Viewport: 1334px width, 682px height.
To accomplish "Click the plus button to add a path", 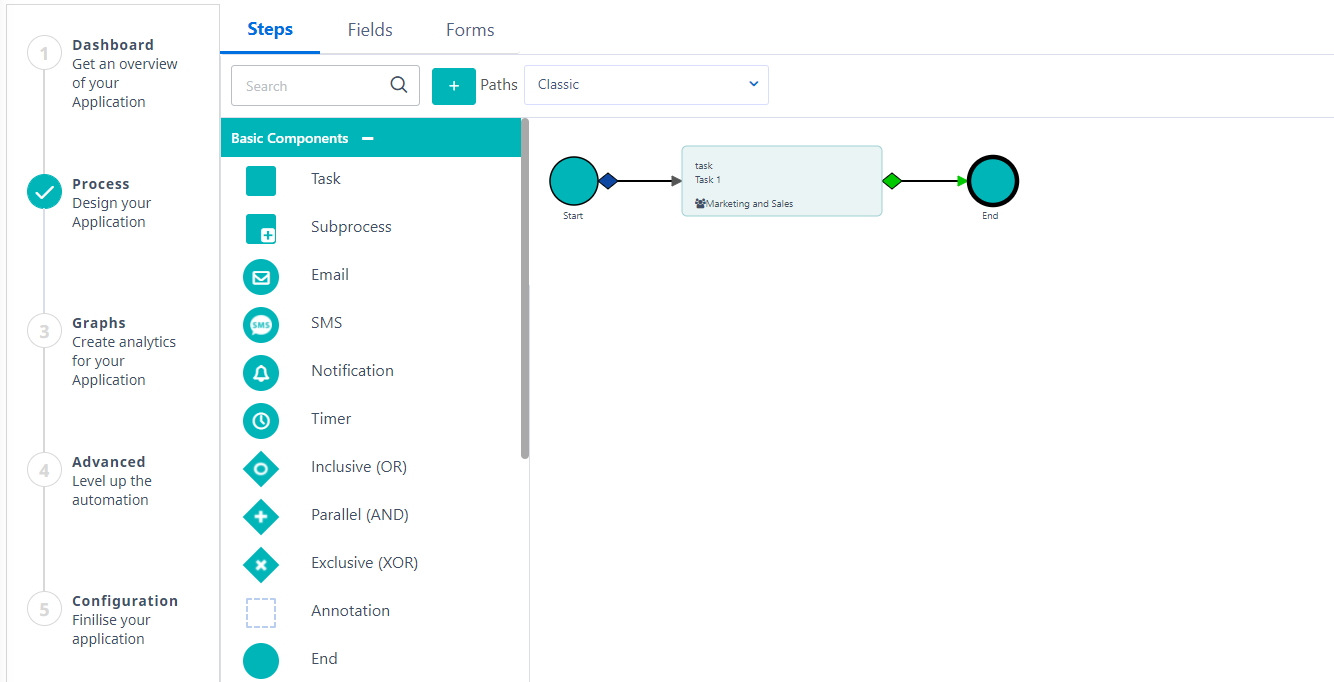I will (454, 86).
